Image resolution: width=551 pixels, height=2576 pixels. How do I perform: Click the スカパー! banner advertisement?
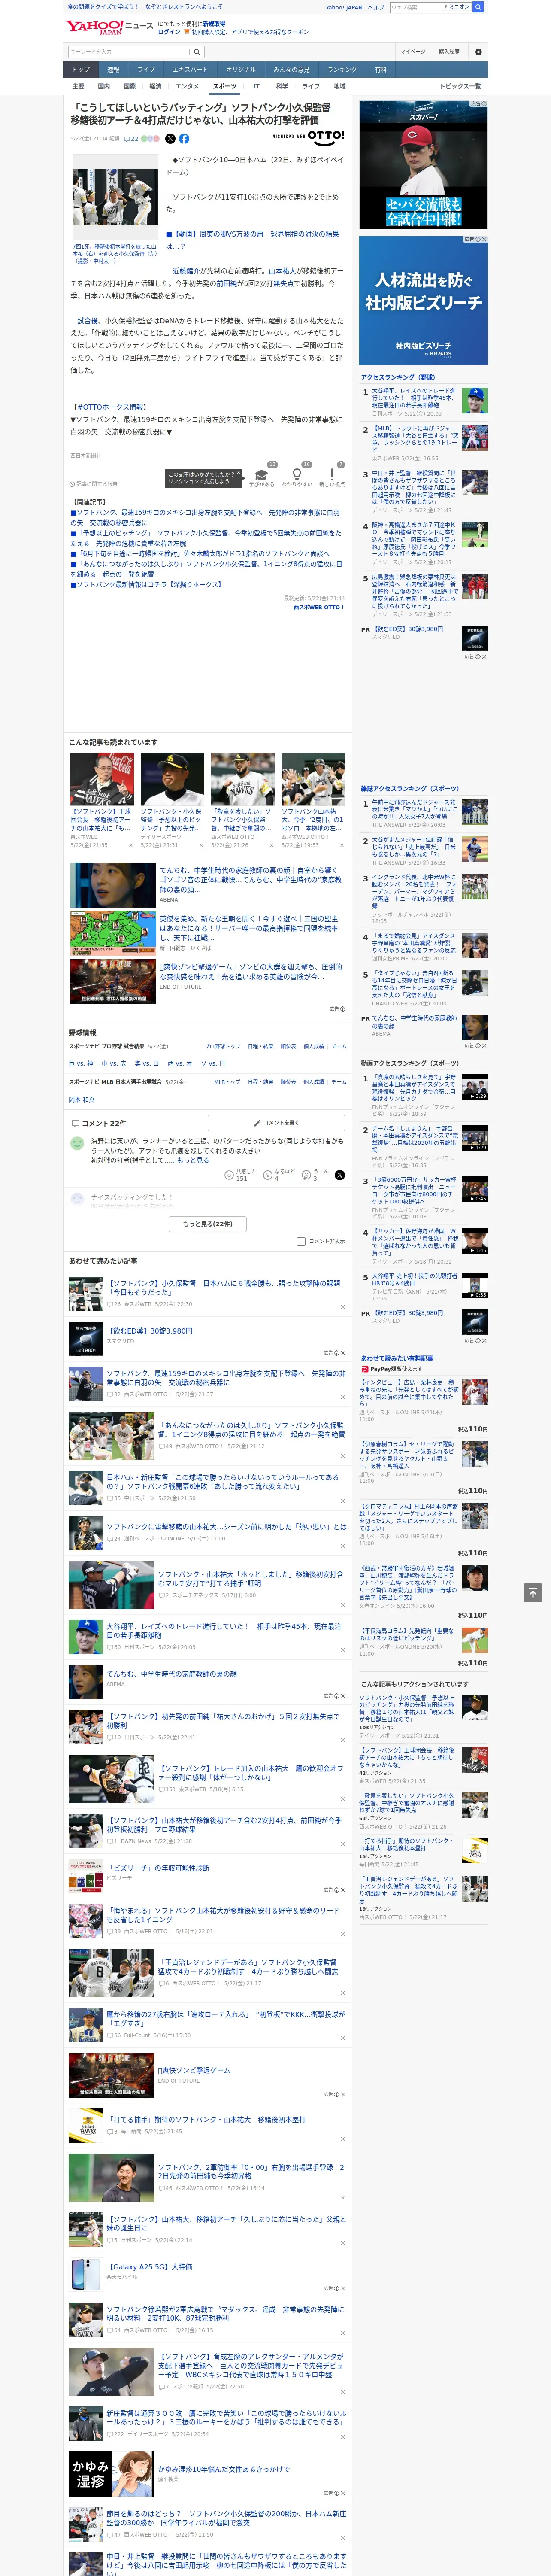click(423, 165)
